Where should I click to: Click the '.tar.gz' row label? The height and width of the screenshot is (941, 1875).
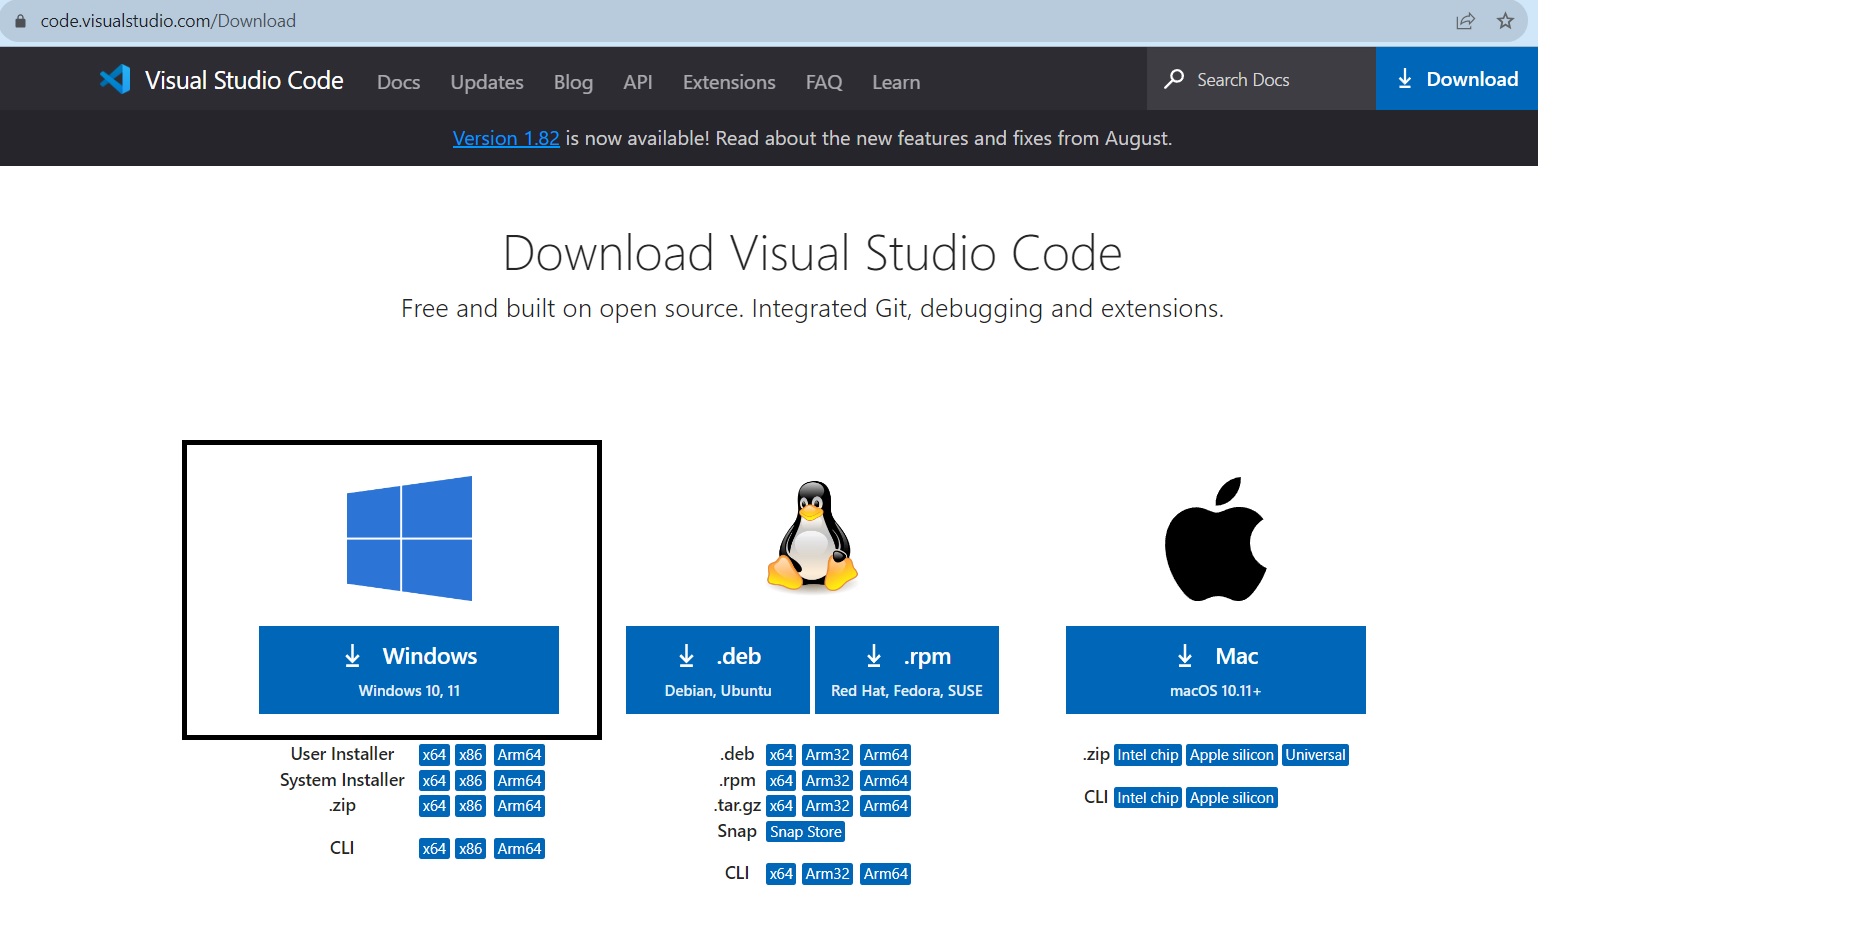[738, 806]
